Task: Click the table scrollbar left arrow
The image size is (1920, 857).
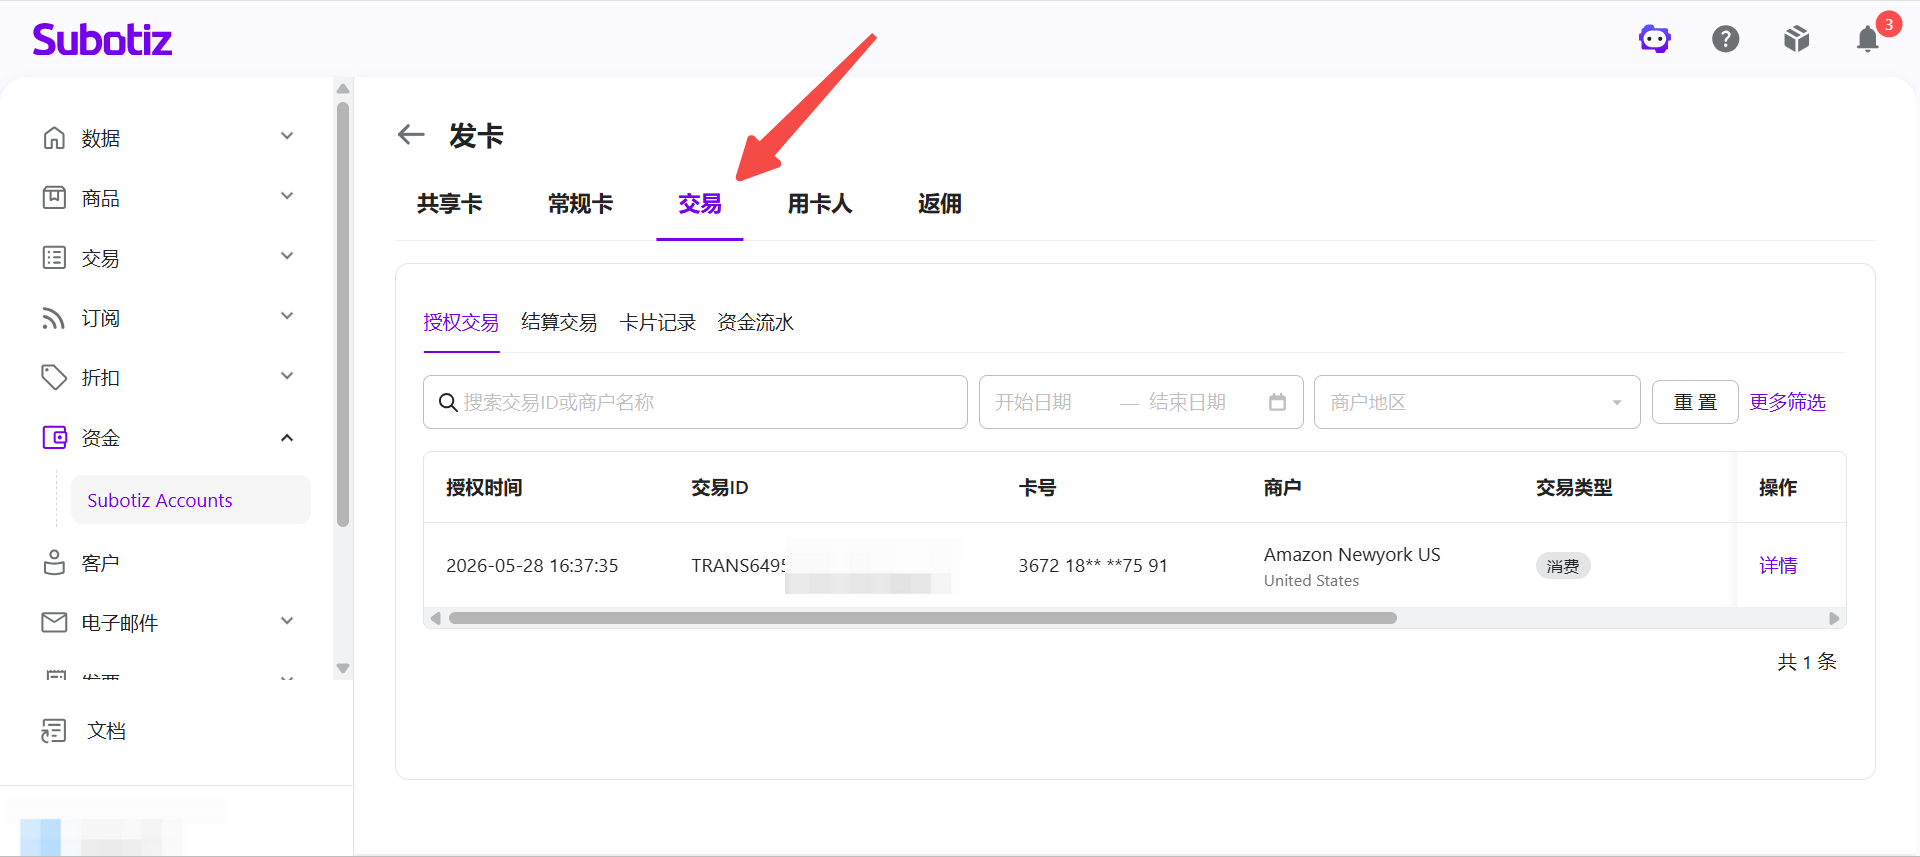Action: click(x=435, y=618)
